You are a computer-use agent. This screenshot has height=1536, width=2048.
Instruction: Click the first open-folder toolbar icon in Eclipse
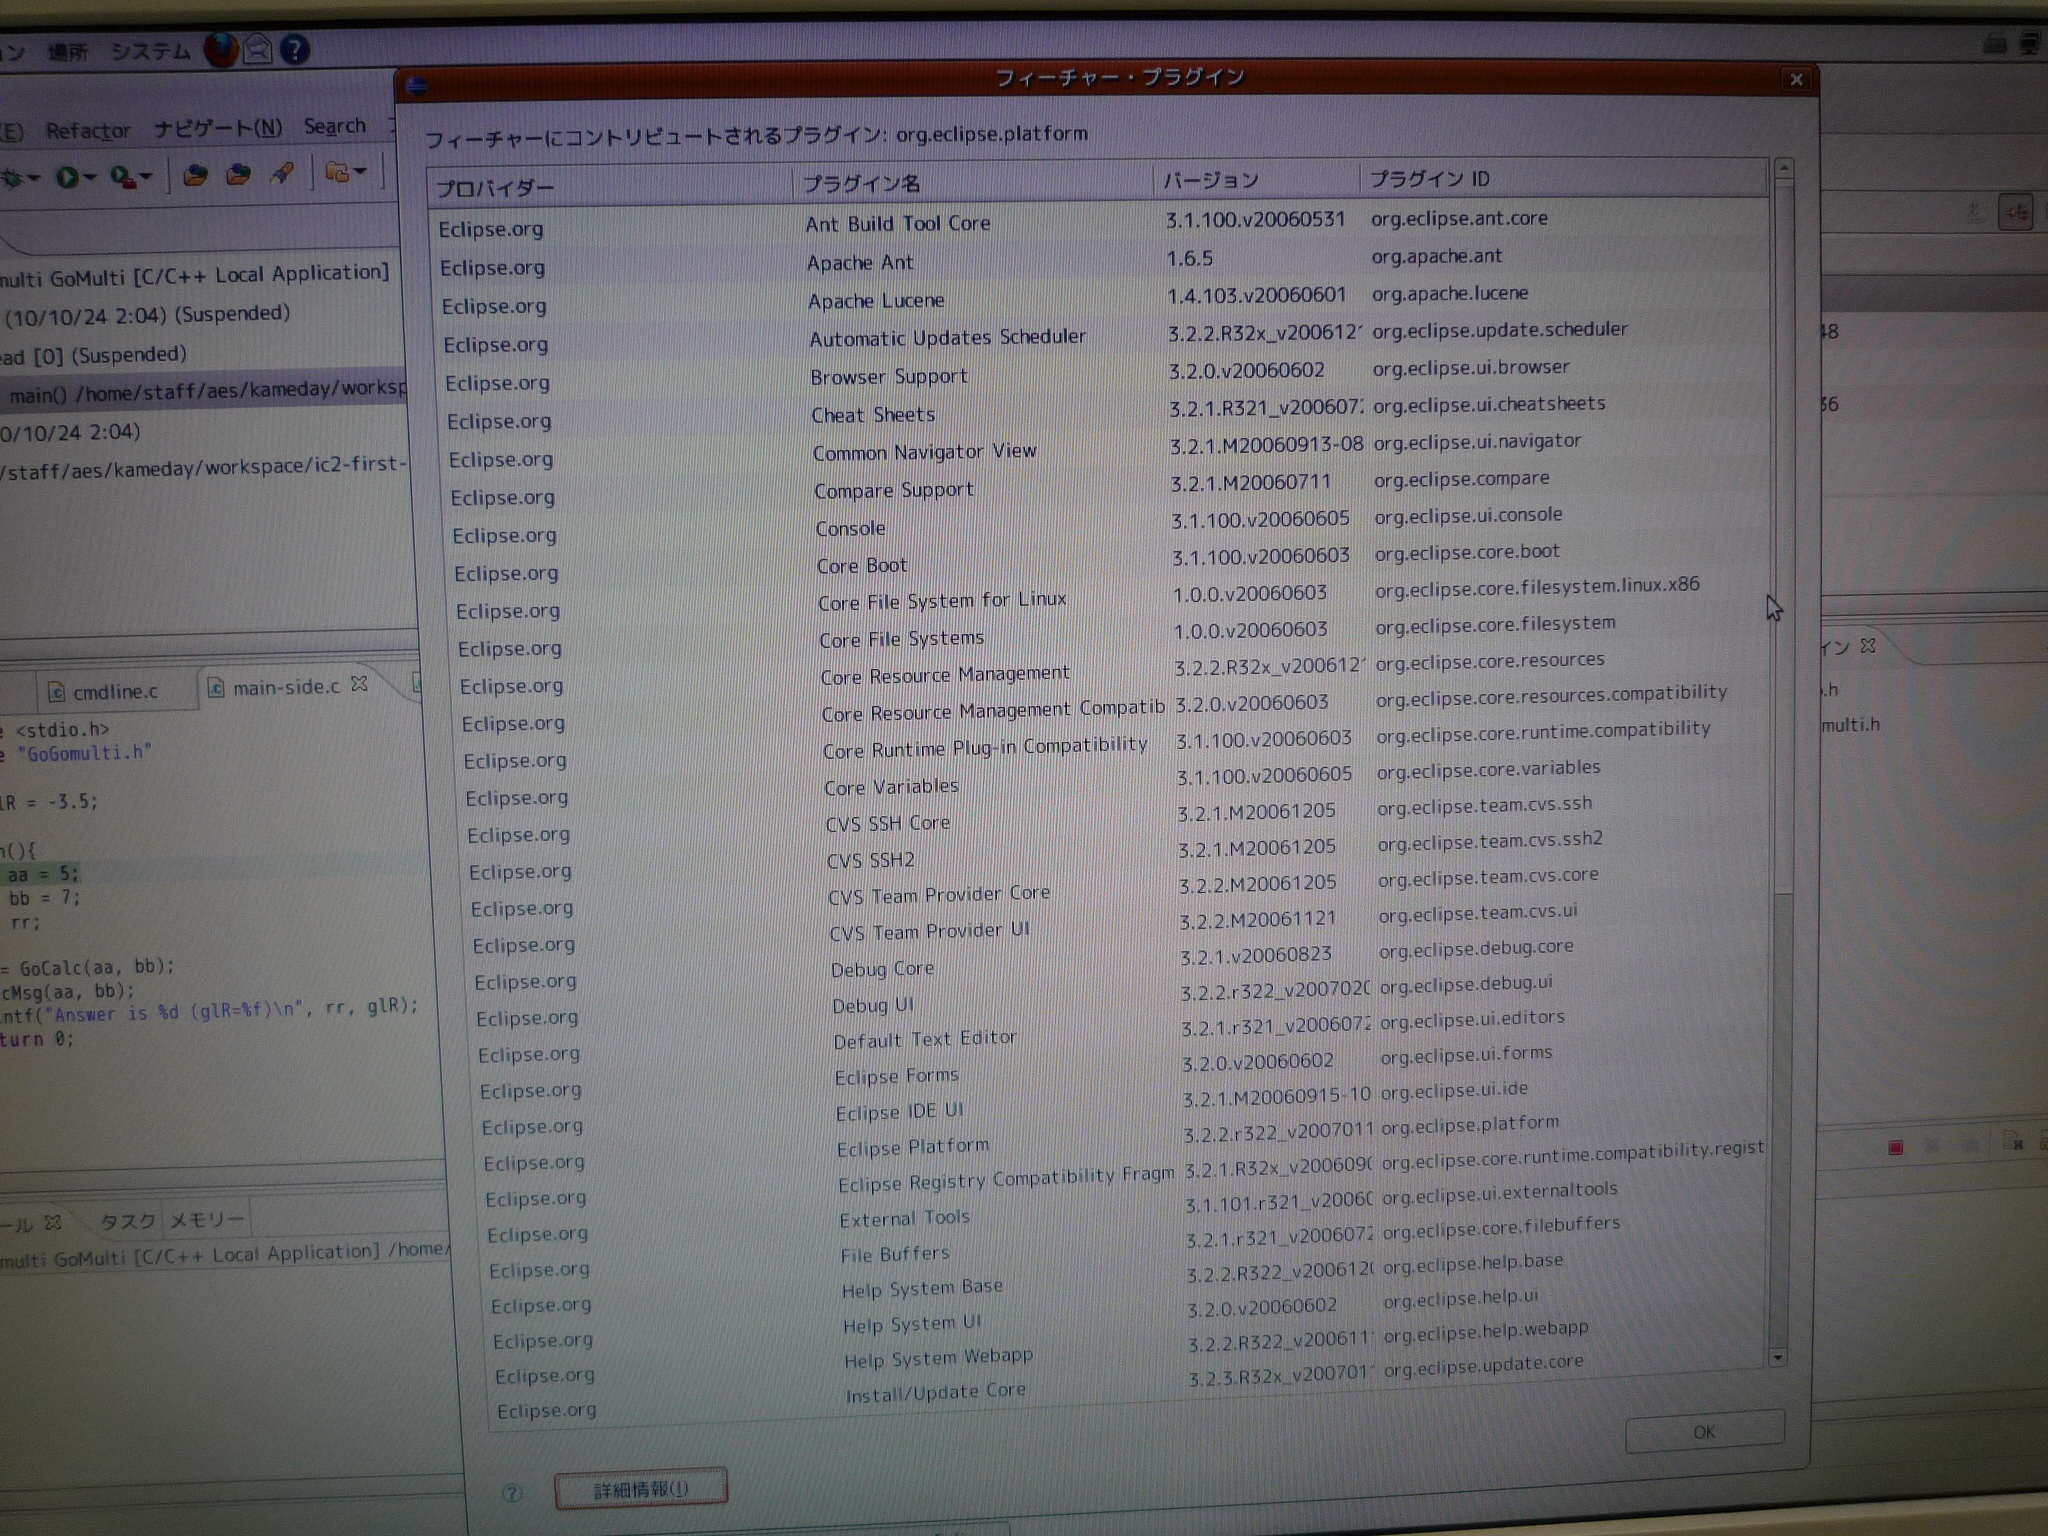195,175
